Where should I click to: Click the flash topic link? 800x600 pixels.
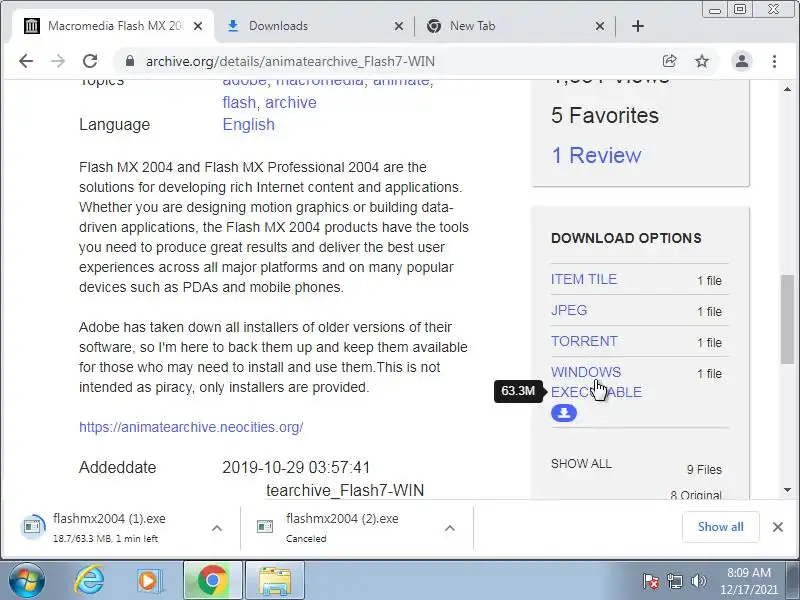point(239,103)
